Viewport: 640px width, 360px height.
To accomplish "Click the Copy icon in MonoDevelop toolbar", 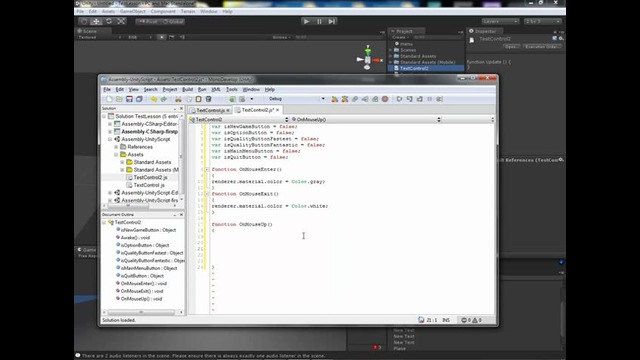I will click(189, 99).
